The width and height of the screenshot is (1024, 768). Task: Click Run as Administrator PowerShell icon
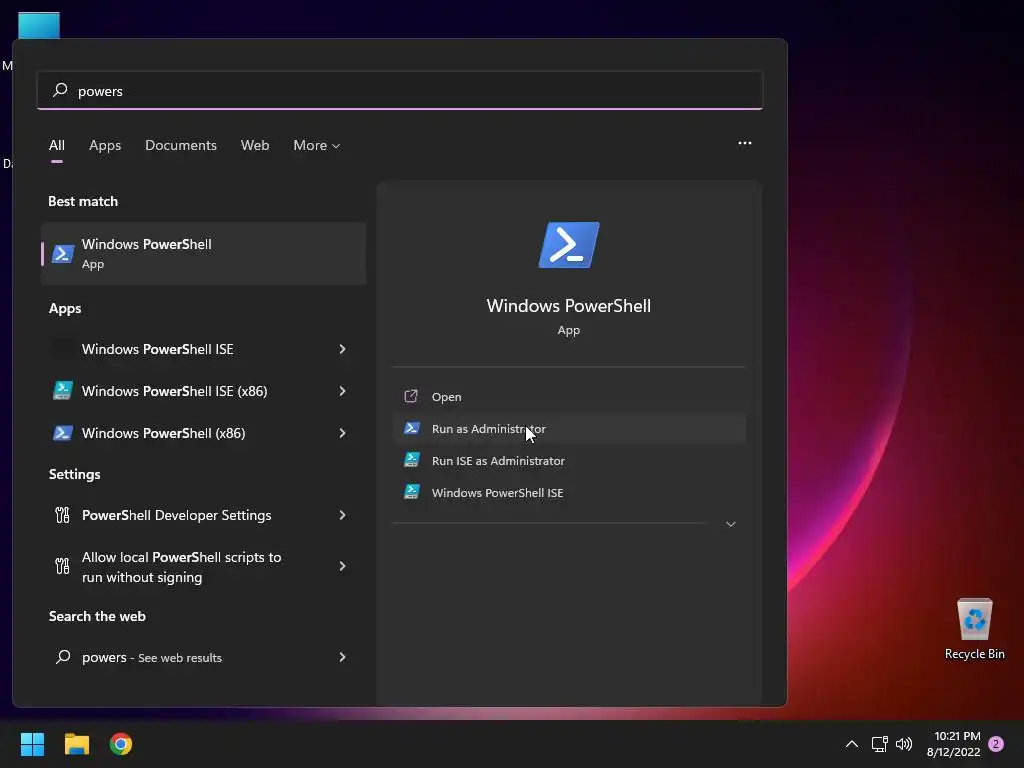point(411,428)
